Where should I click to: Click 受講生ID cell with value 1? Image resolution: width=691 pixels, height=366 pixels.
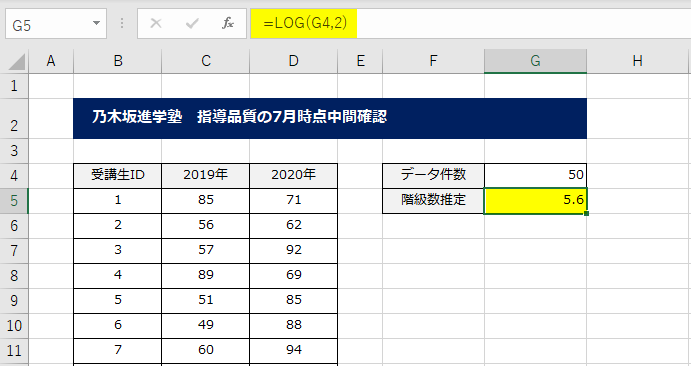point(118,201)
